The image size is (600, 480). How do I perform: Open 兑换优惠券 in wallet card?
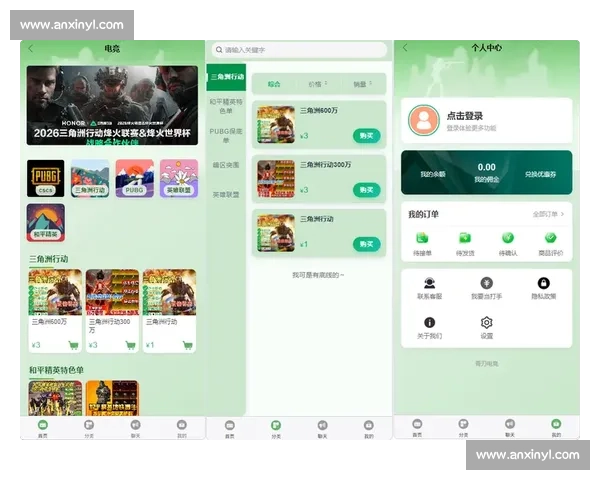[x=540, y=174]
